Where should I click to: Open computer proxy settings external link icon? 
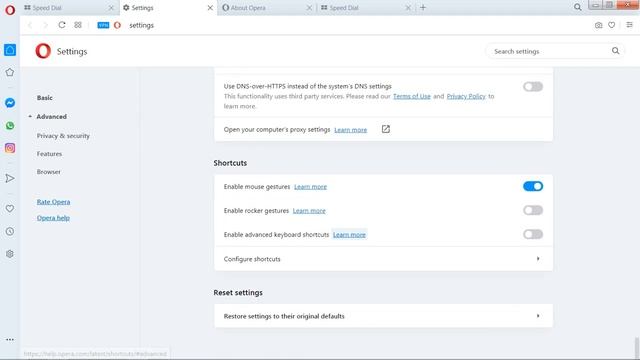click(386, 129)
